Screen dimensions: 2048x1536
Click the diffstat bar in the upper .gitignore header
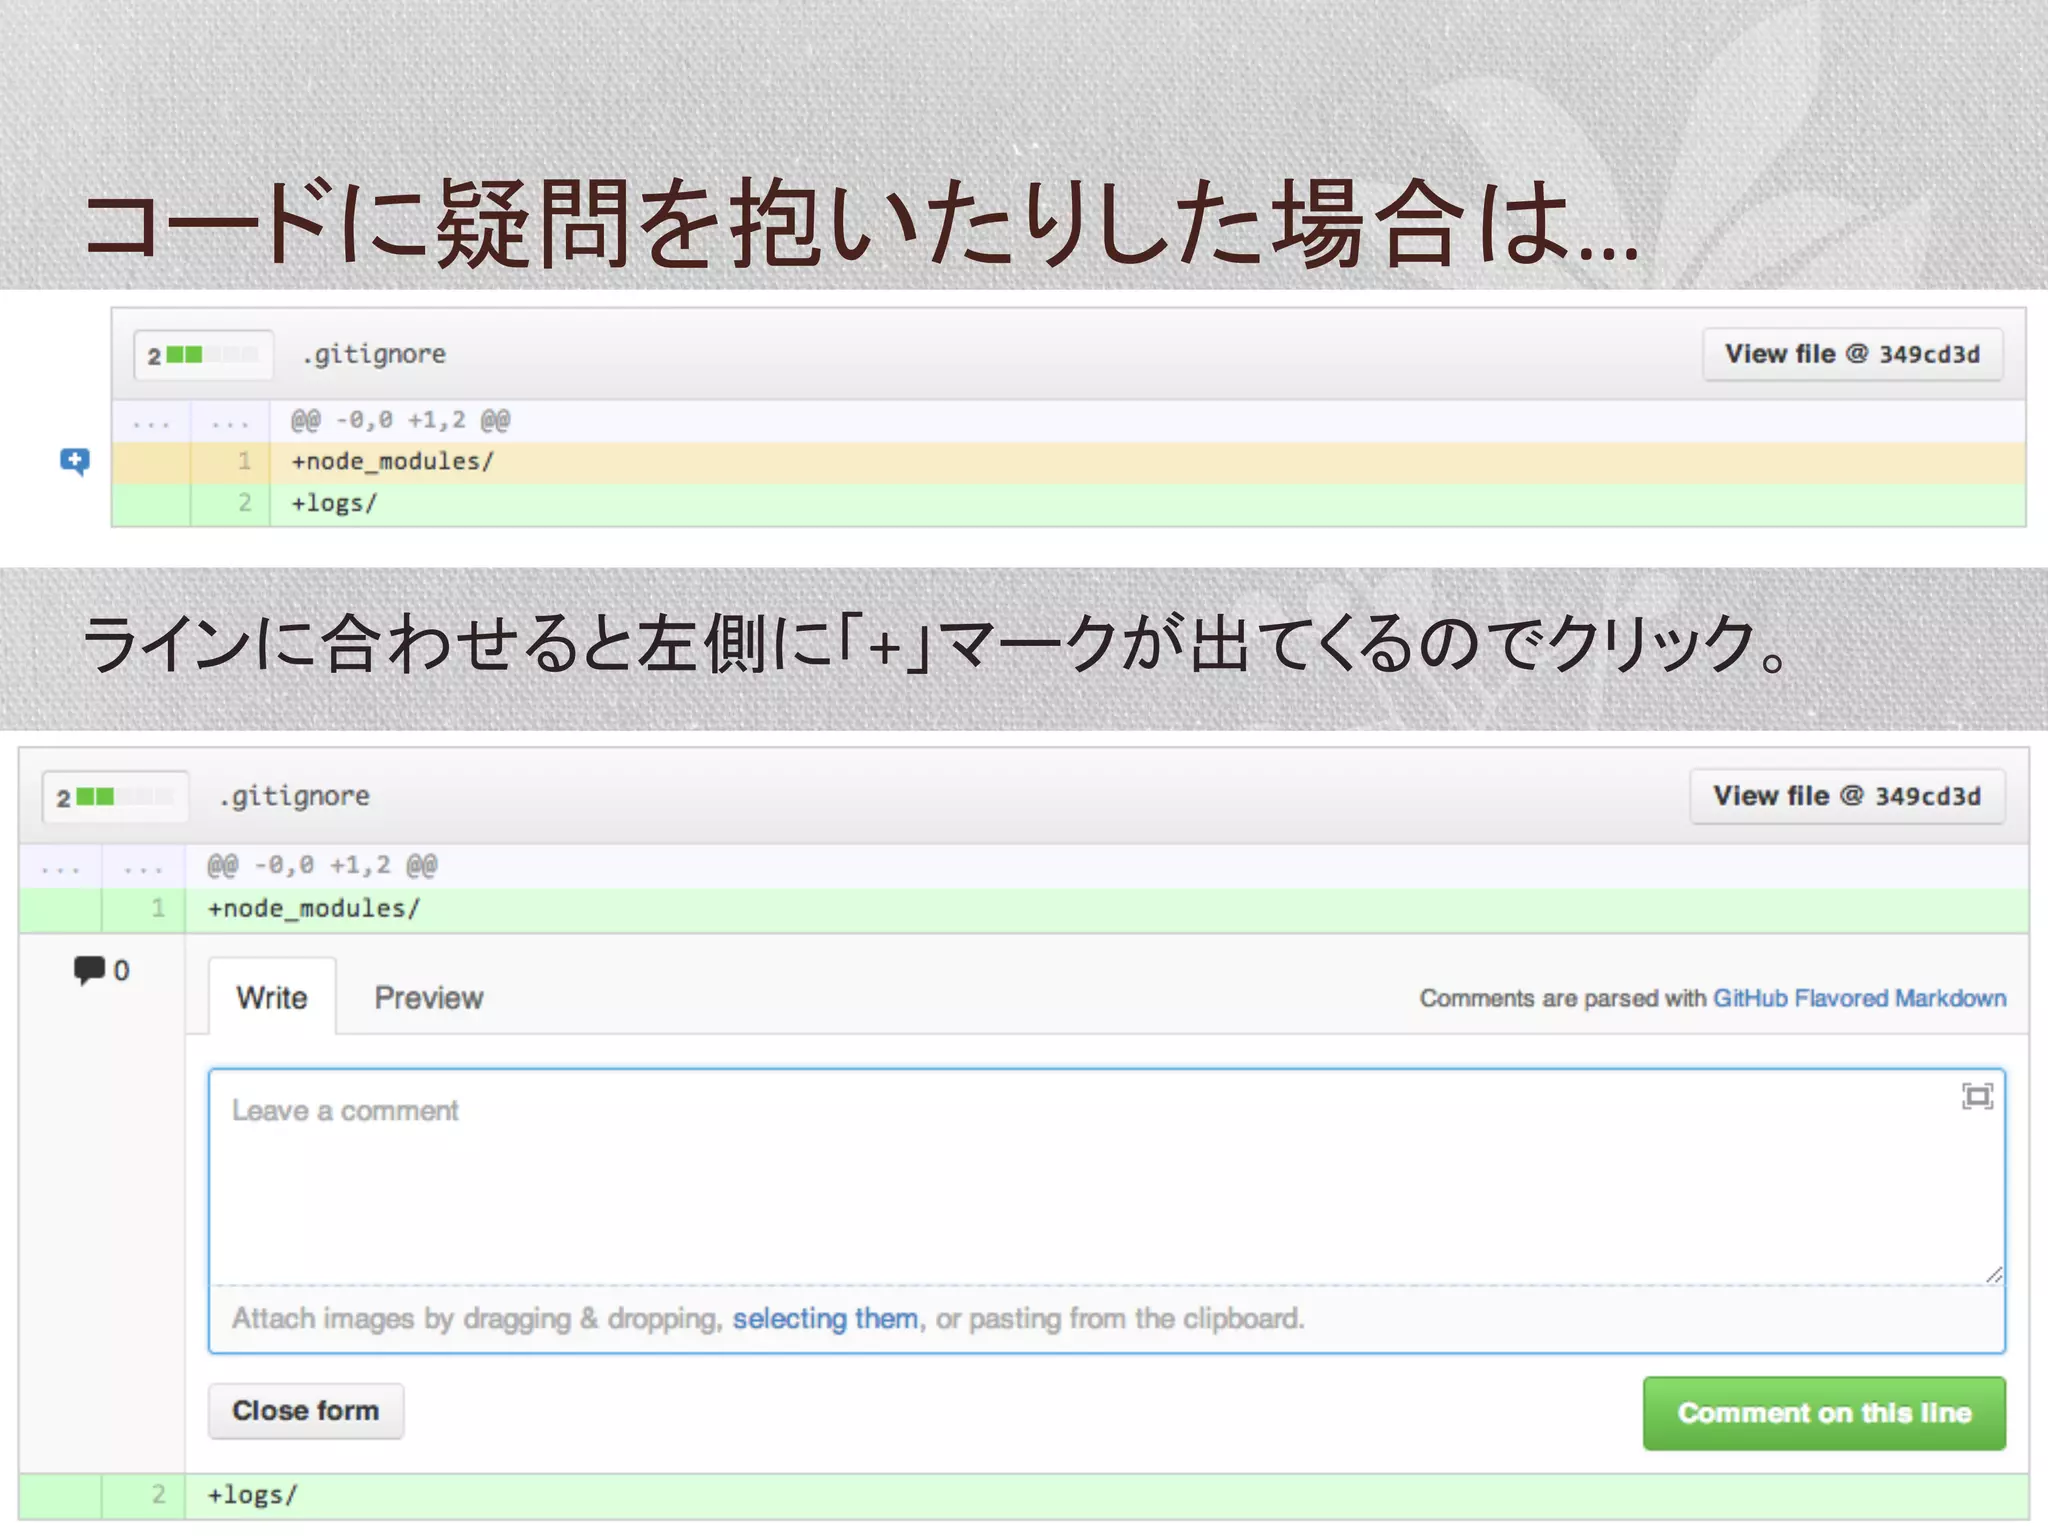click(x=204, y=355)
